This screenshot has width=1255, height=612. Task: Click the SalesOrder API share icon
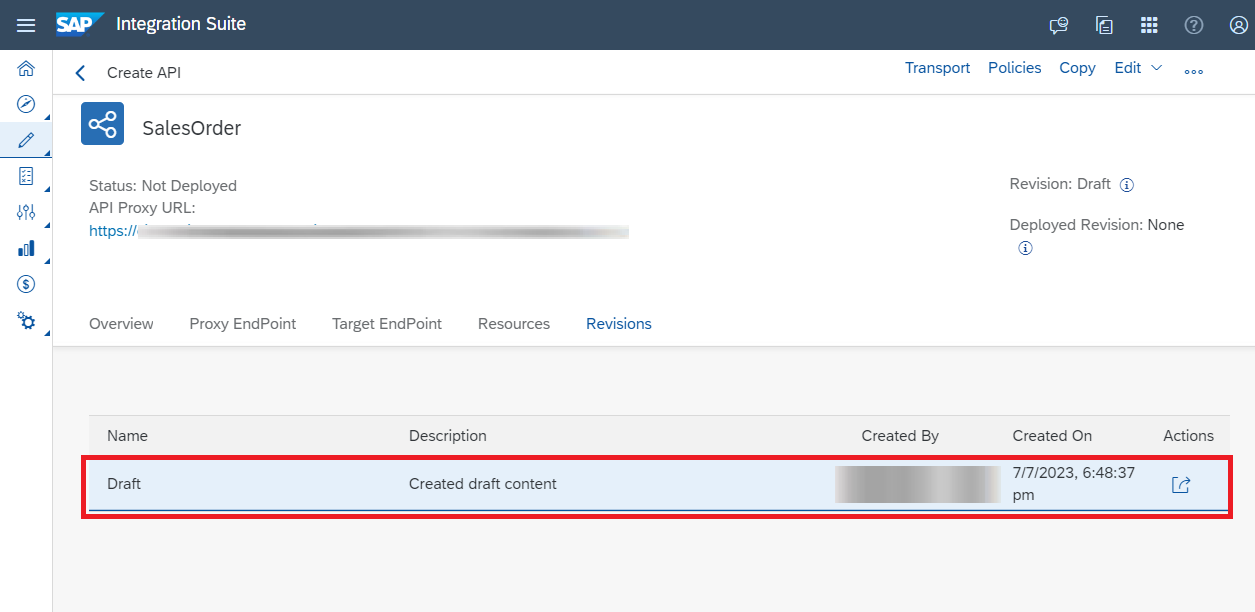(x=103, y=124)
